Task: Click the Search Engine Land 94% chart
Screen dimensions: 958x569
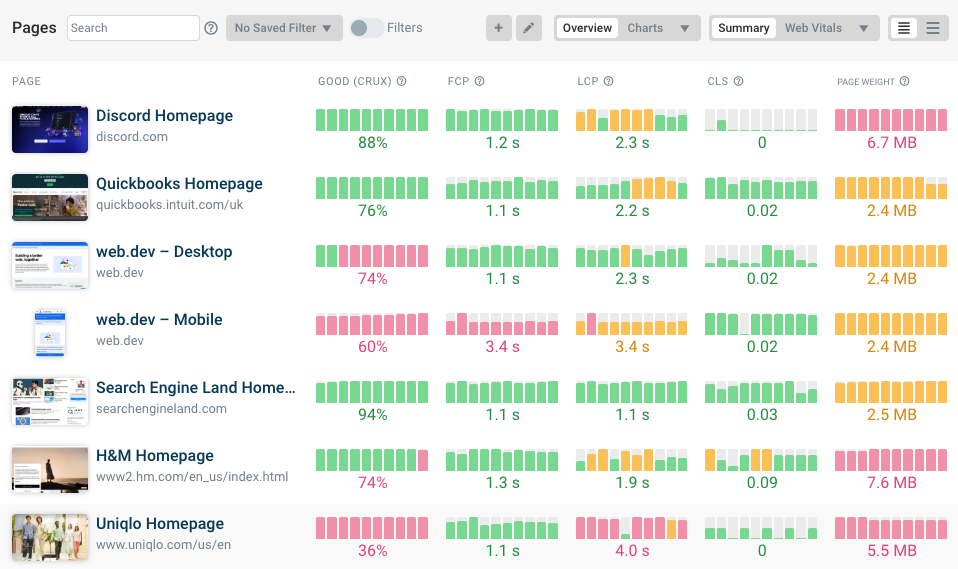Action: [x=372, y=392]
